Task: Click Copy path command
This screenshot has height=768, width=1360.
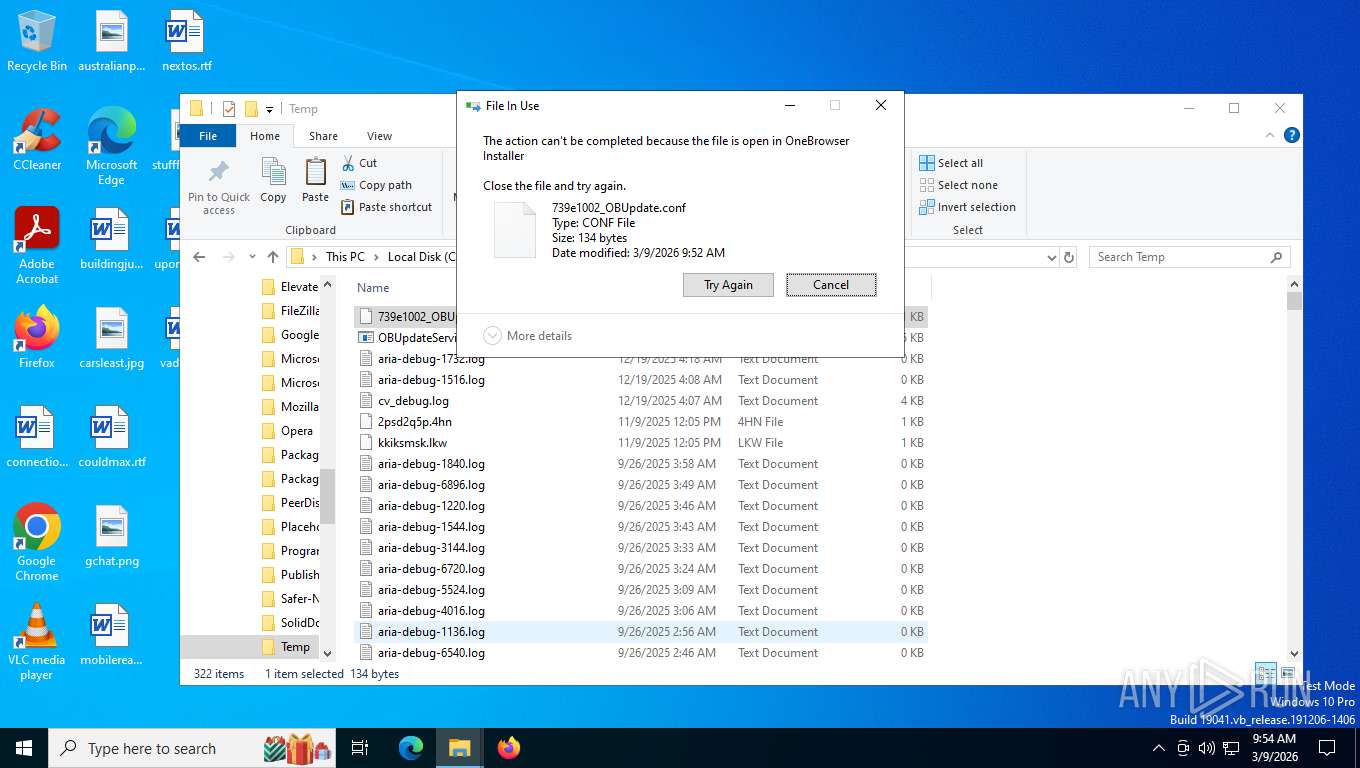Action: (376, 185)
